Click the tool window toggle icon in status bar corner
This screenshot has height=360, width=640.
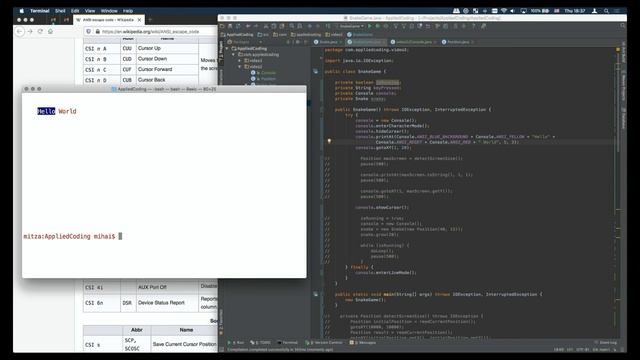[x=222, y=349]
